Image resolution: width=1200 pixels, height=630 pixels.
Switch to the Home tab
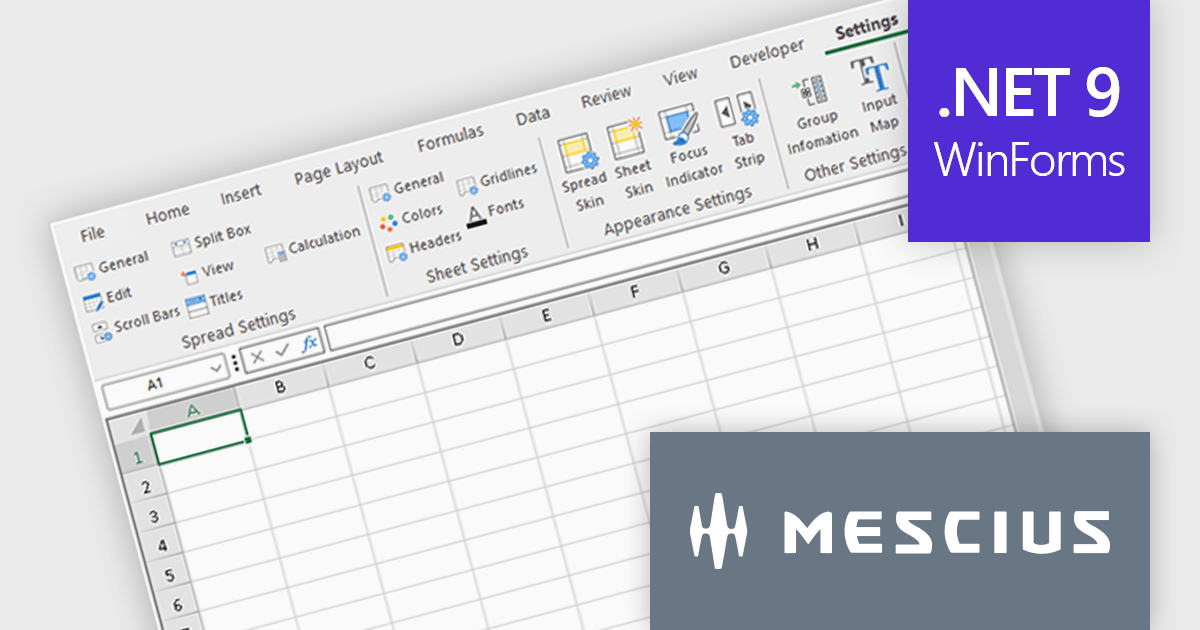coord(167,214)
